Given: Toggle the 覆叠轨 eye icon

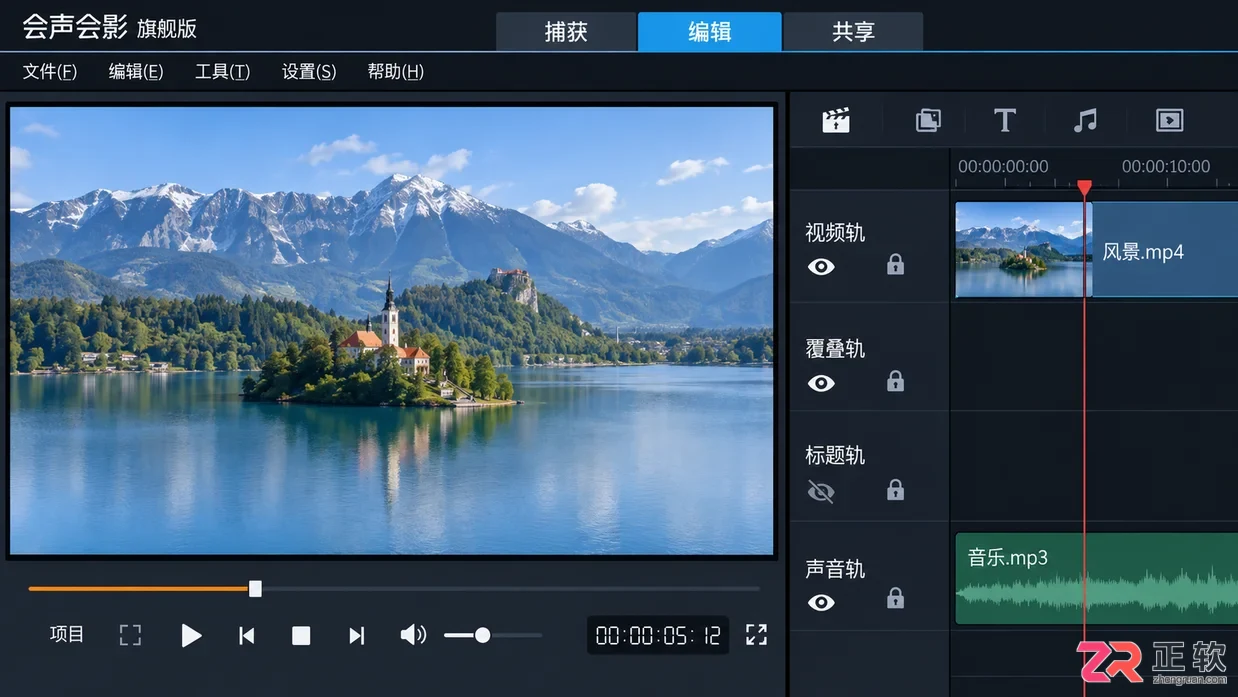Looking at the screenshot, I should point(821,383).
